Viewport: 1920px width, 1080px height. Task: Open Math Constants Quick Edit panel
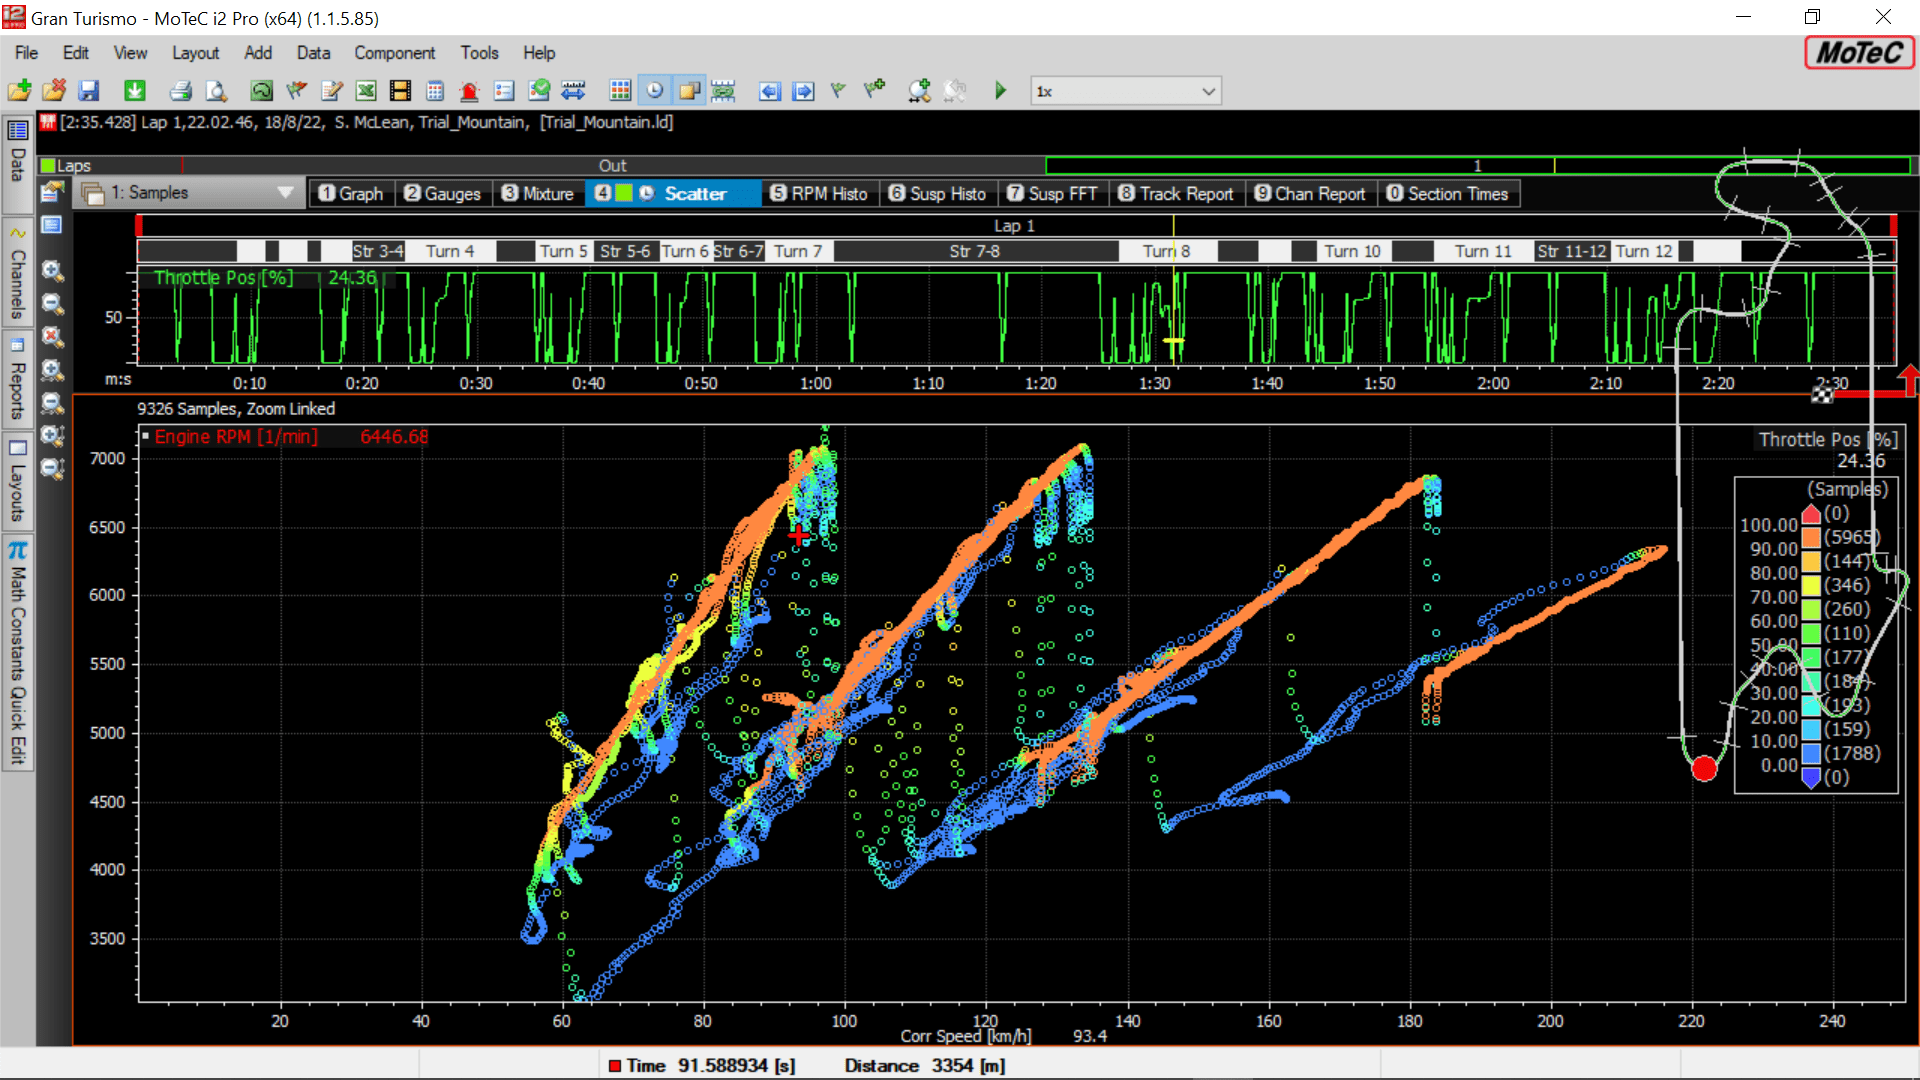point(17,654)
